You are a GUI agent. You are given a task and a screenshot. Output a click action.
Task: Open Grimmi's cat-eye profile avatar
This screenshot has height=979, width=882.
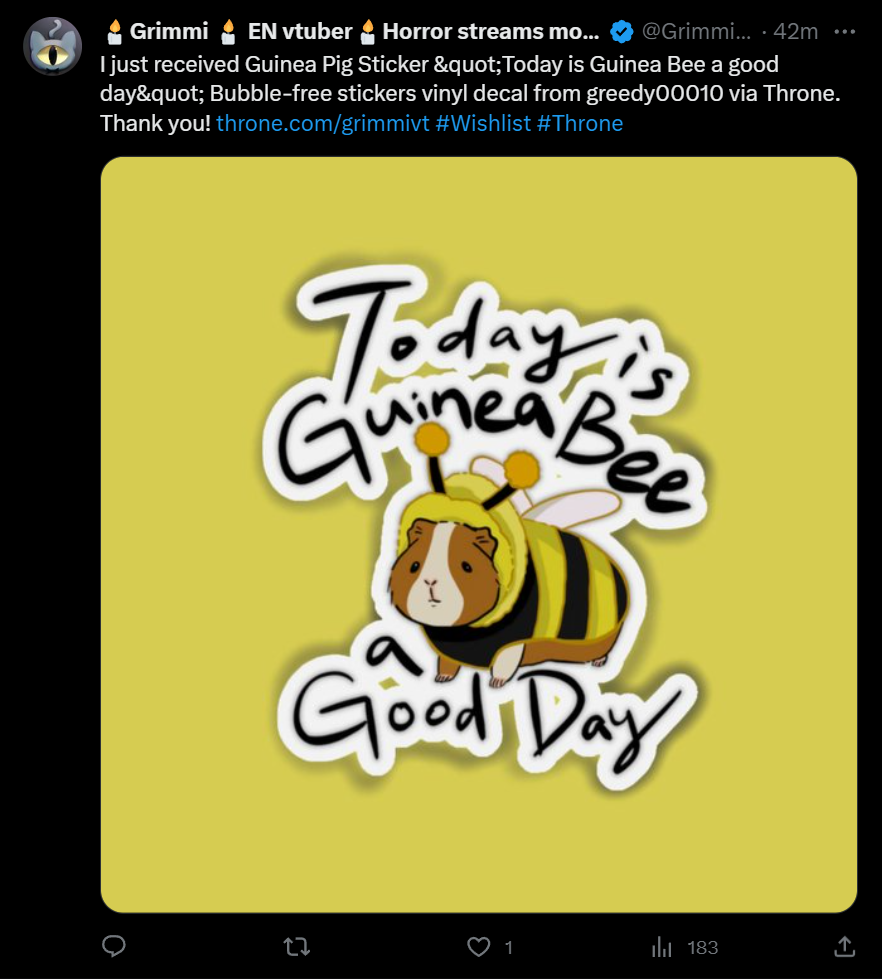[52, 46]
